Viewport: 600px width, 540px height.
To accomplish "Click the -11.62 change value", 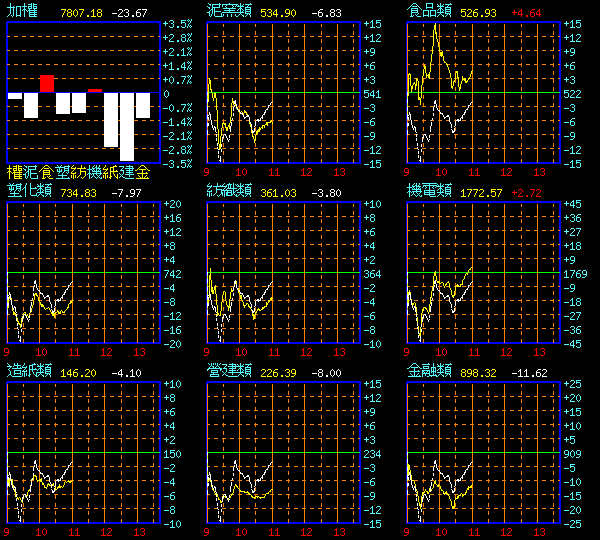I will 530,373.
